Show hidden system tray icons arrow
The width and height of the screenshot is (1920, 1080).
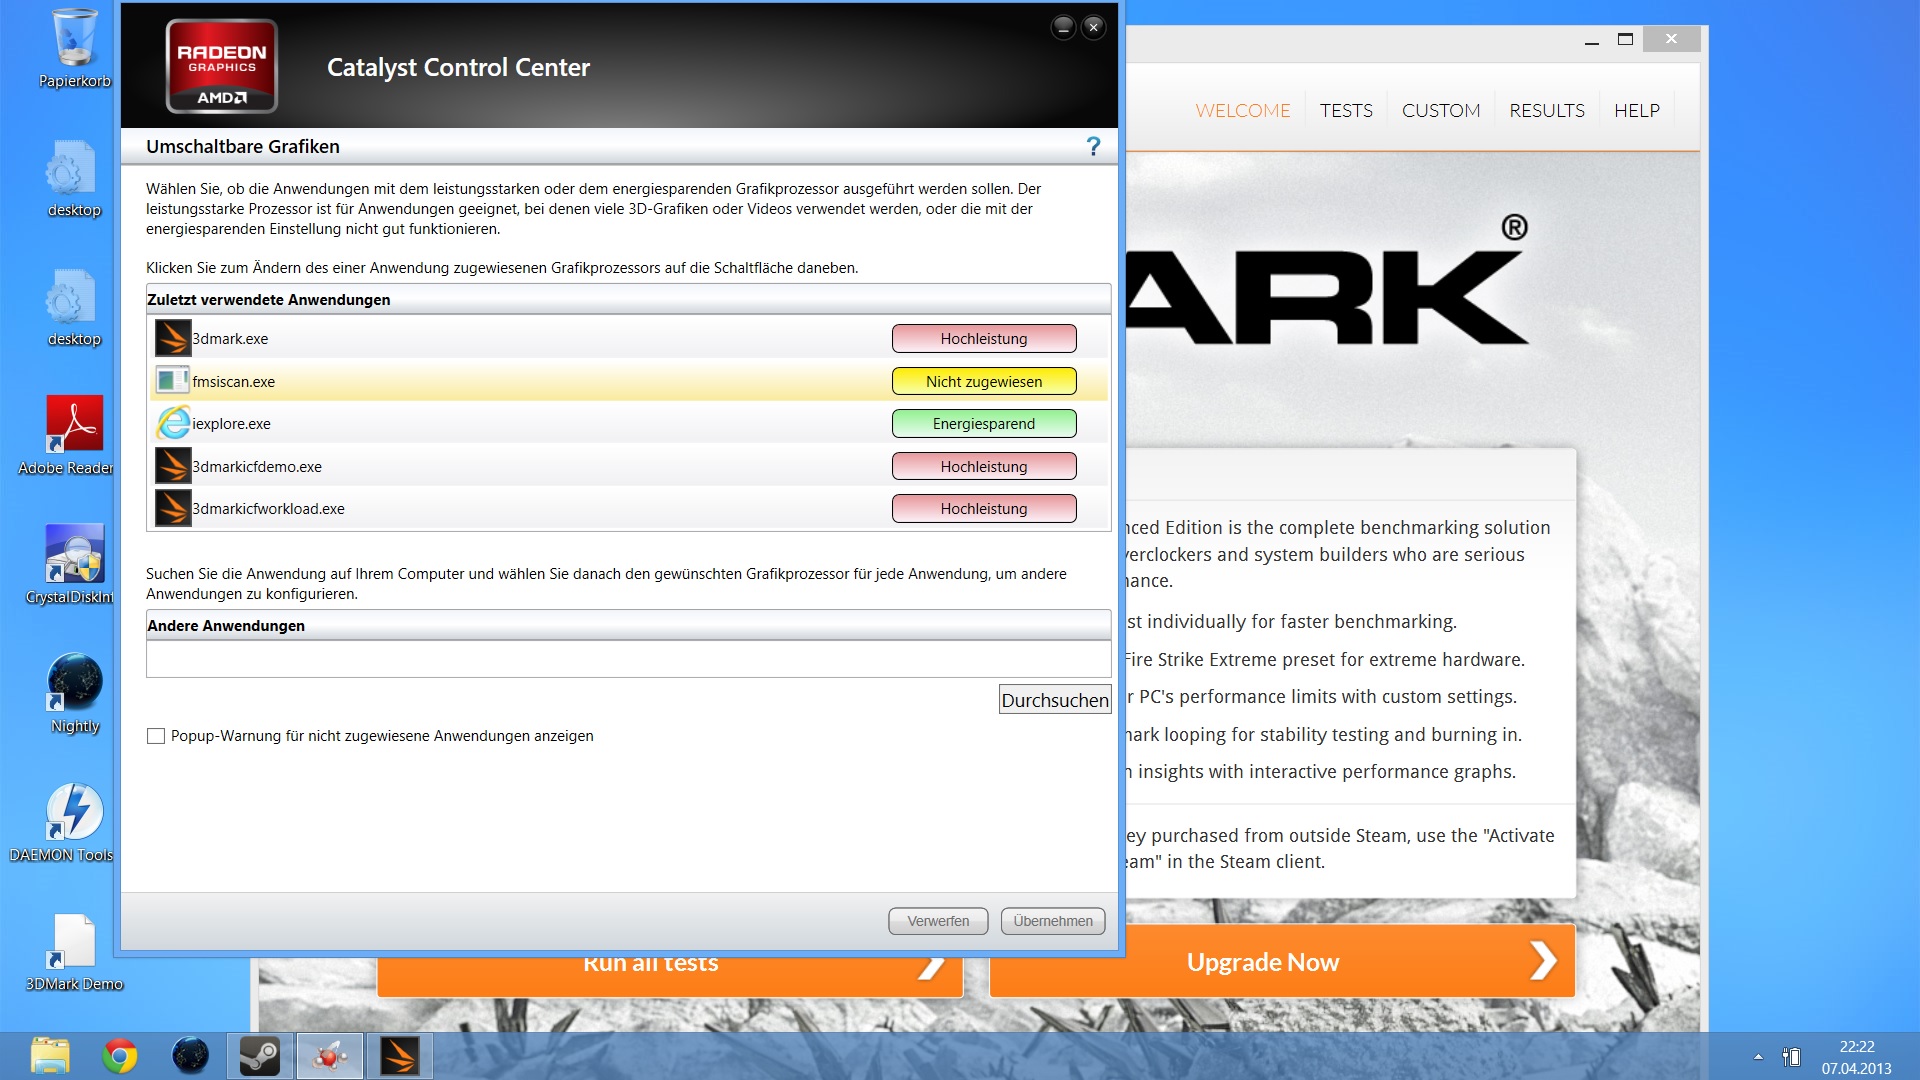[1758, 1056]
